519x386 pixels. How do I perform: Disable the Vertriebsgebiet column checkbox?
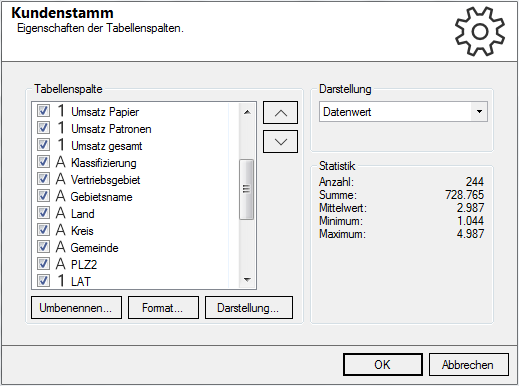click(x=43, y=179)
